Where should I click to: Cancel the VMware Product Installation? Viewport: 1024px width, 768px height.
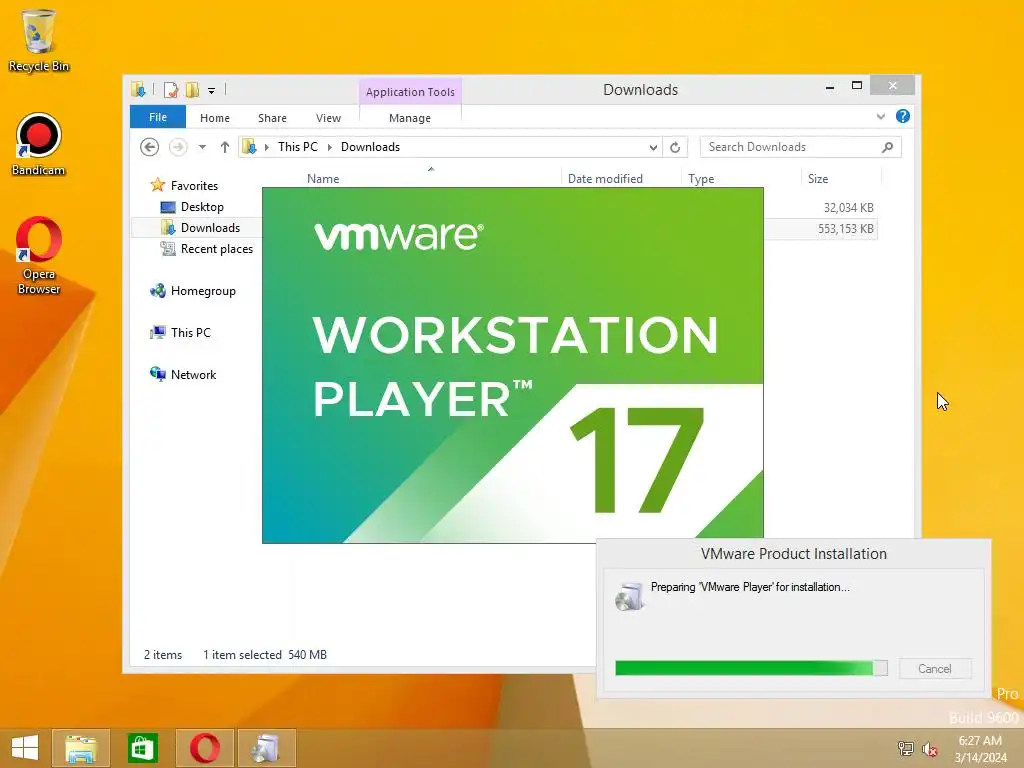(935, 669)
